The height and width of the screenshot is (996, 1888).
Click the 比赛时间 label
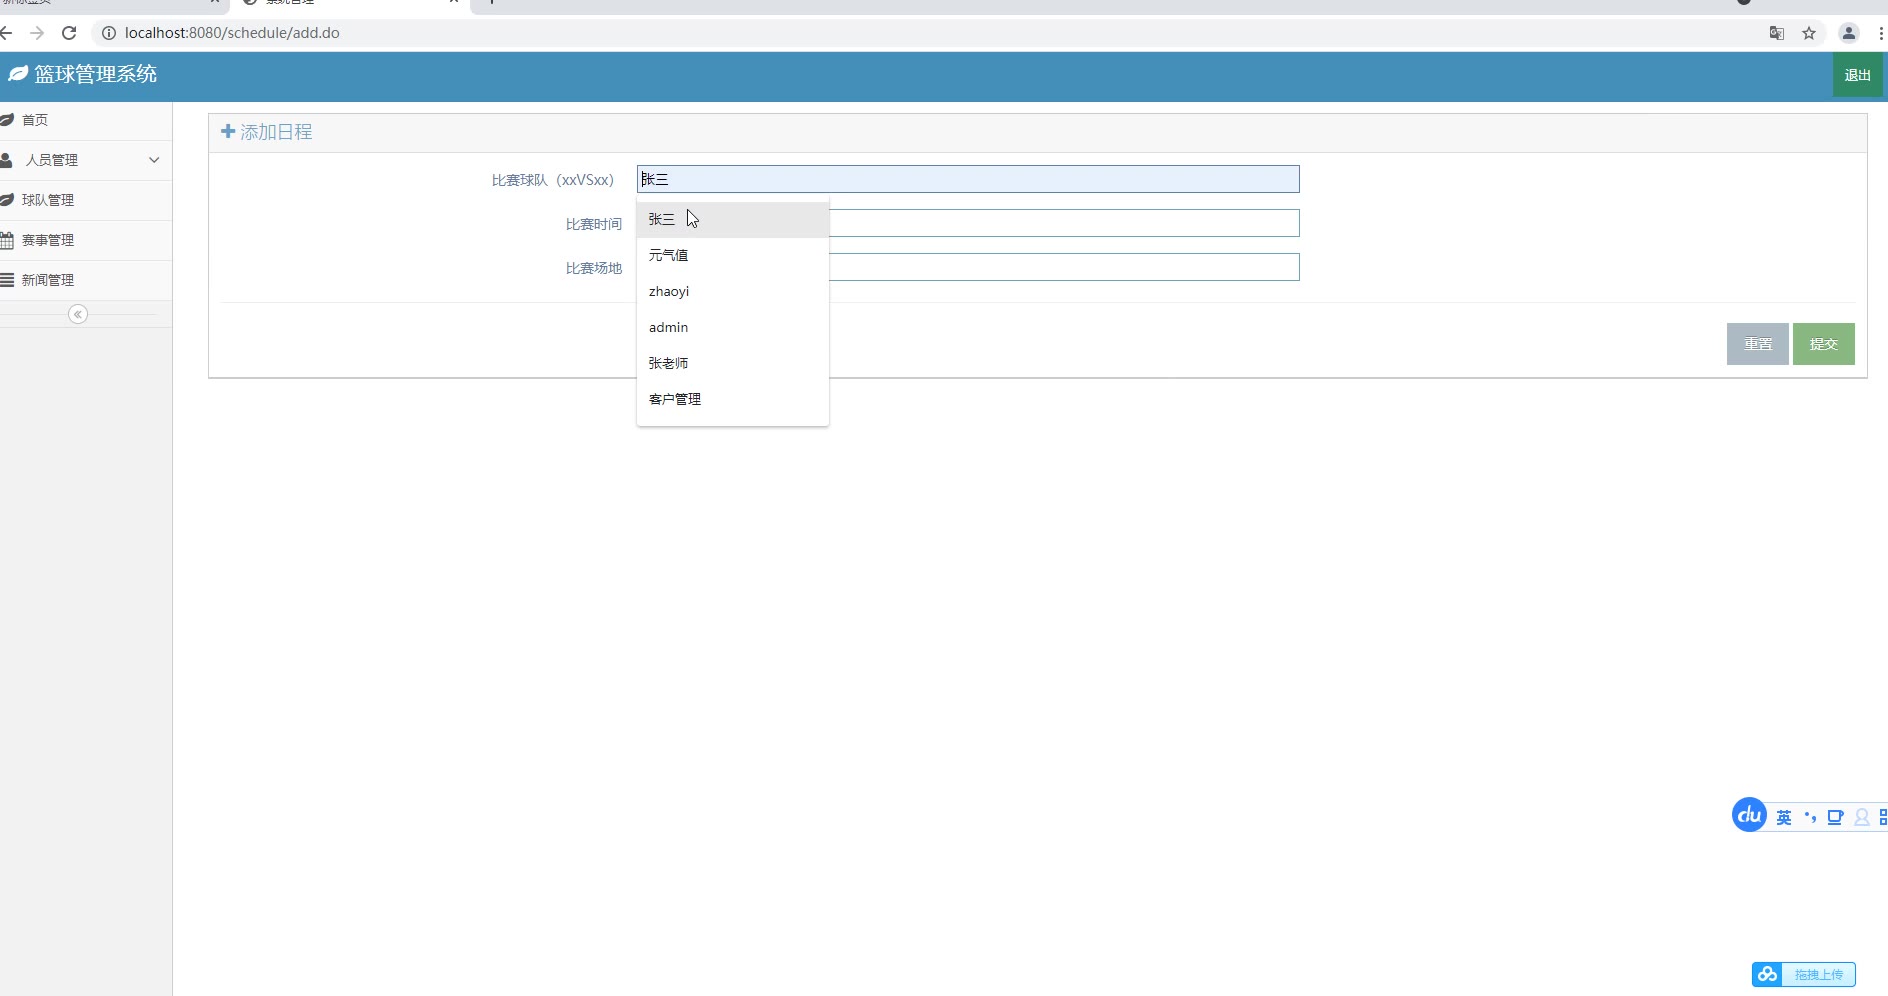(x=594, y=224)
